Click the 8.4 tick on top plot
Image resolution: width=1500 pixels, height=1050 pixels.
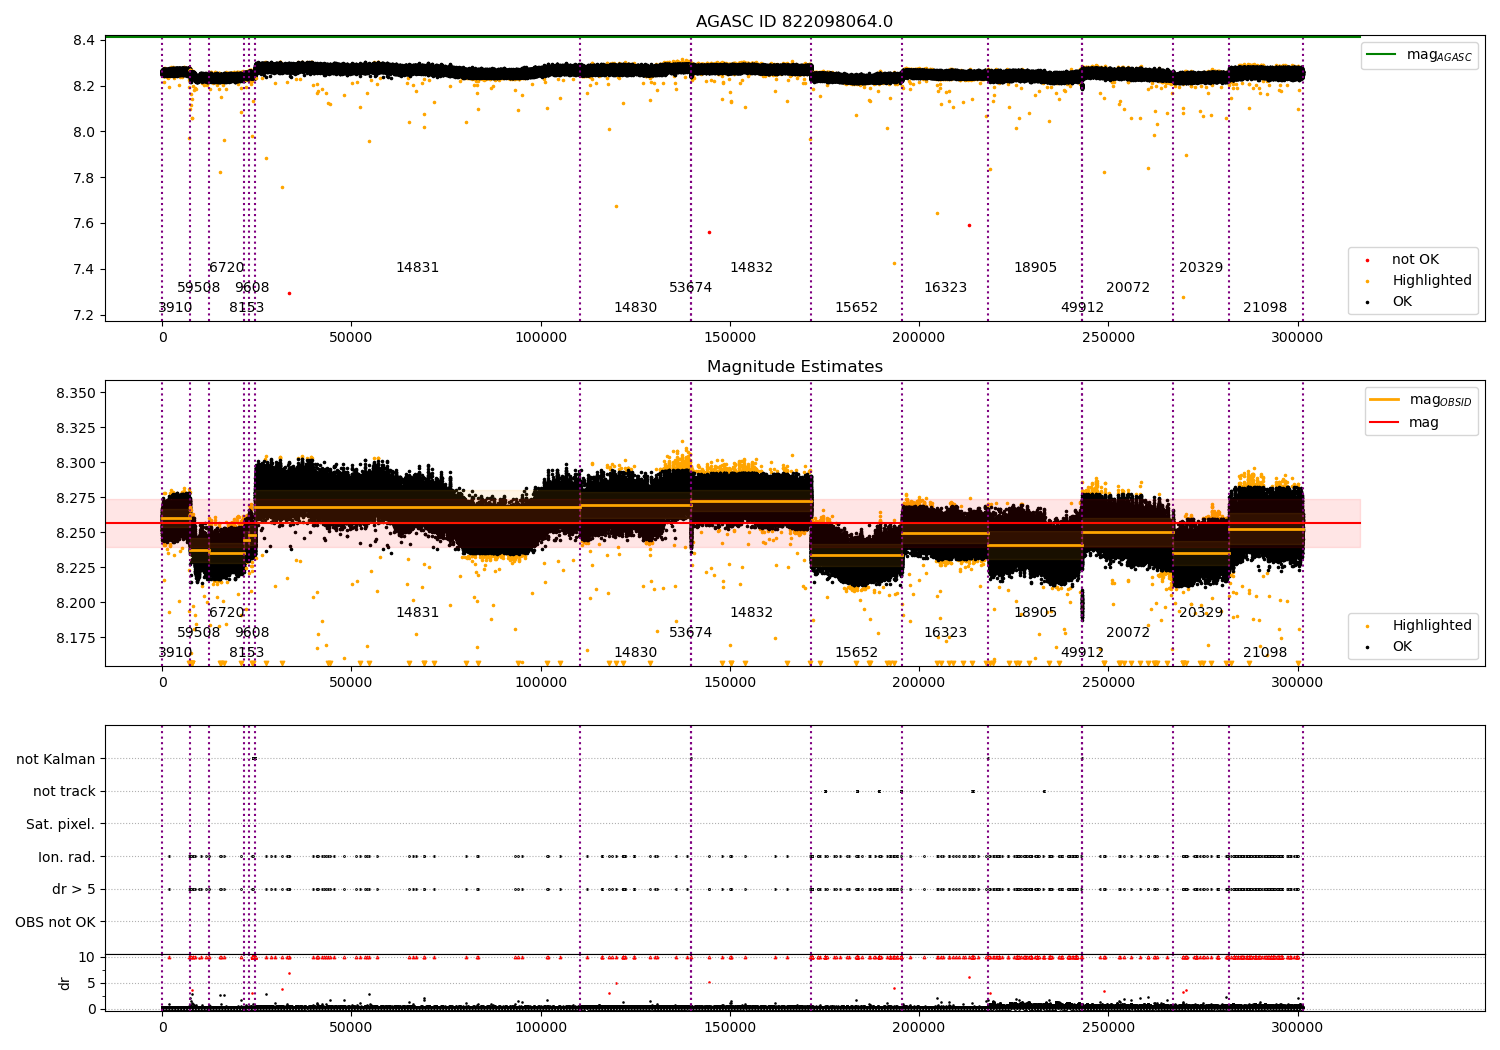[84, 41]
